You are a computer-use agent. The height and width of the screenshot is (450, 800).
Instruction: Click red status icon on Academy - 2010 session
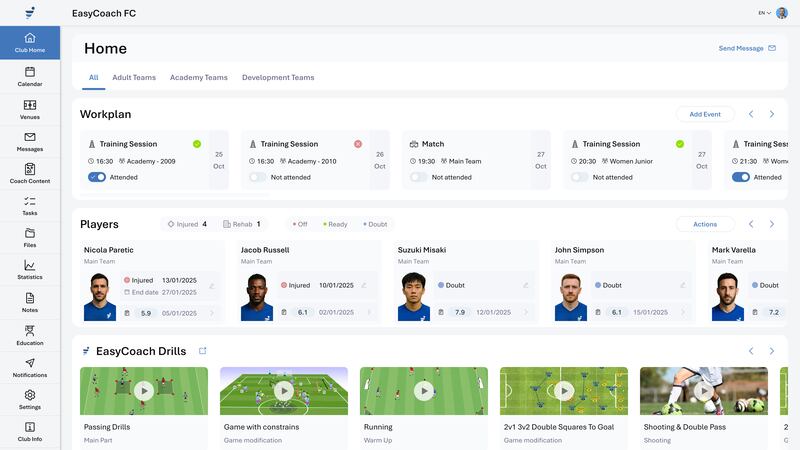pyautogui.click(x=358, y=144)
